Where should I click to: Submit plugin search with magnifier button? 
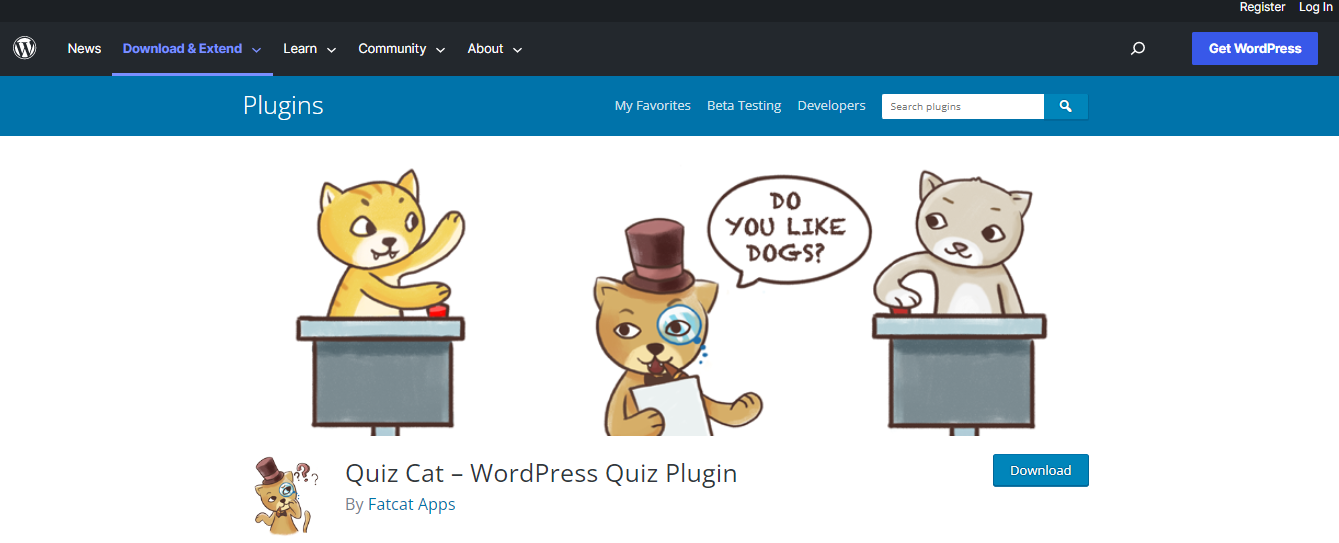pyautogui.click(x=1066, y=106)
